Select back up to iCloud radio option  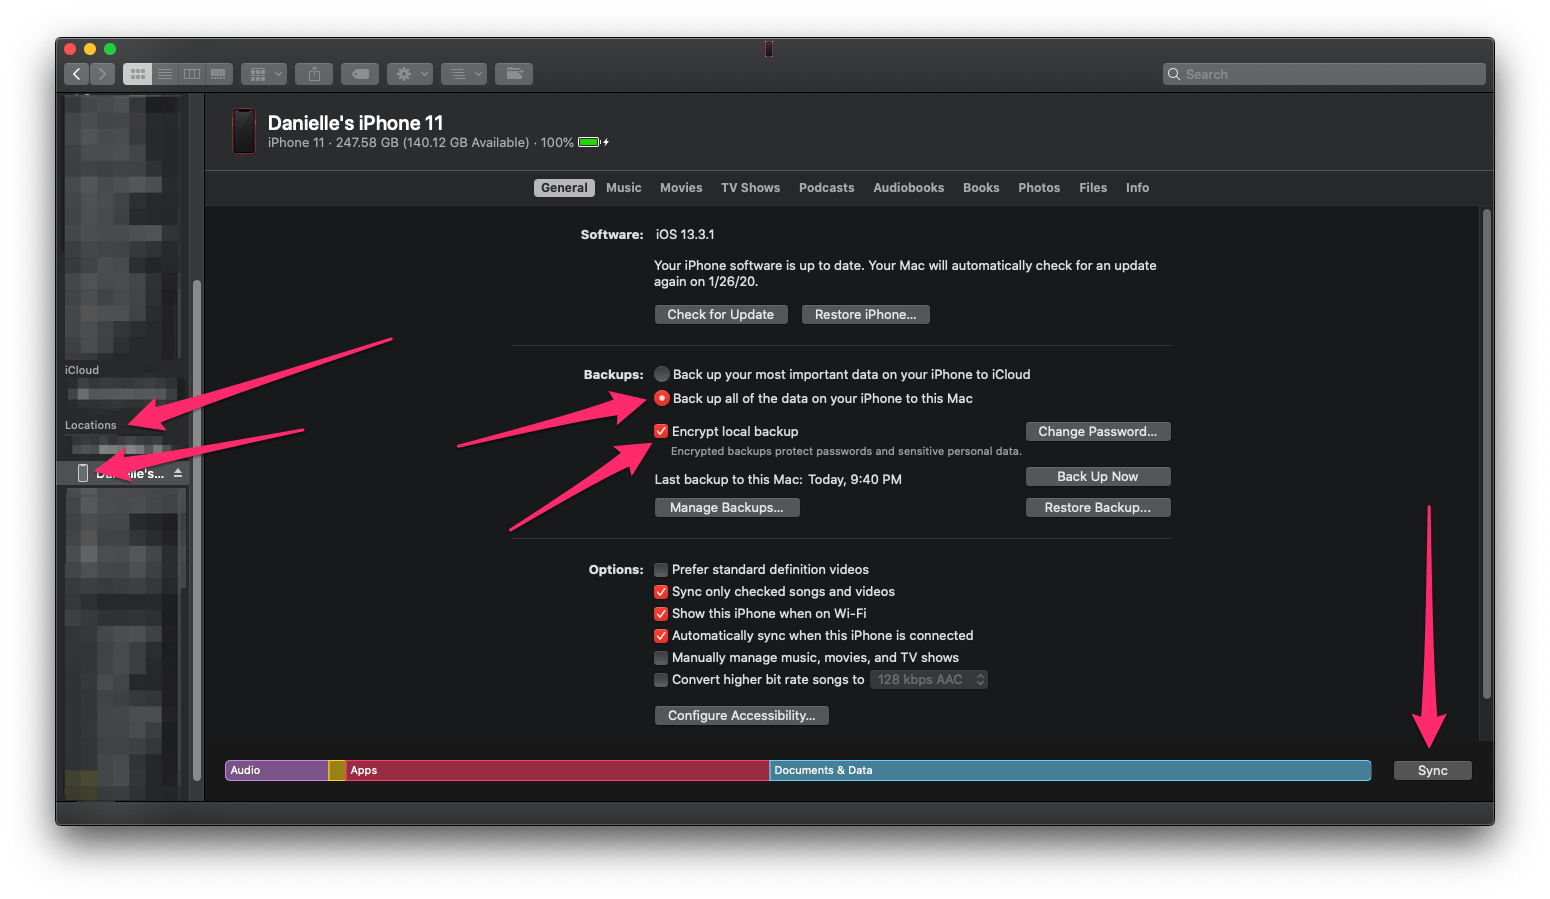pos(662,374)
